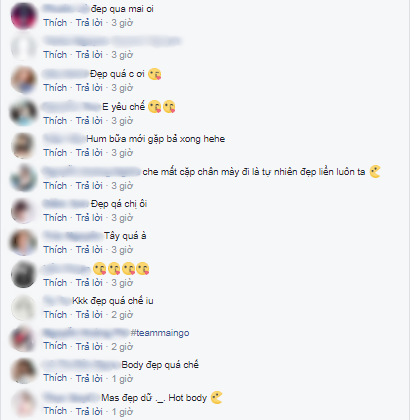
Task: Like the 'đẹp qua mai oi' comment
Action: click(55, 23)
